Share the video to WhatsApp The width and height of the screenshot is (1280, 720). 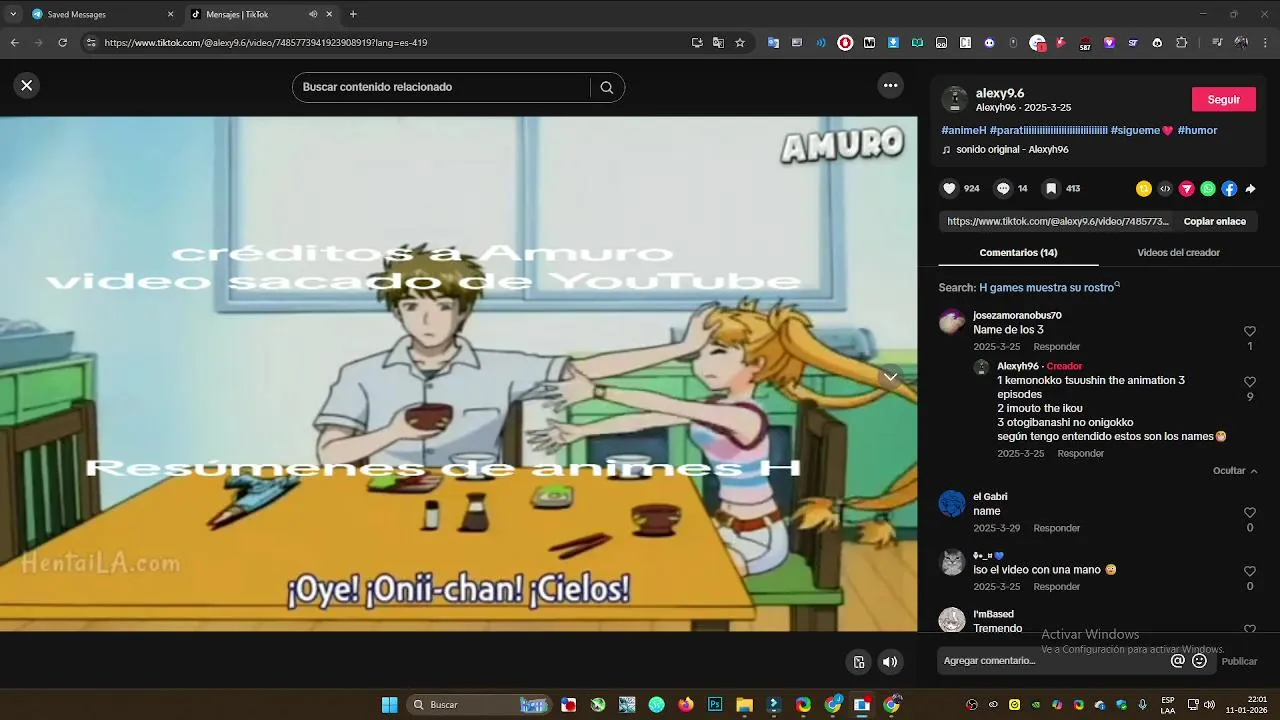[1208, 188]
